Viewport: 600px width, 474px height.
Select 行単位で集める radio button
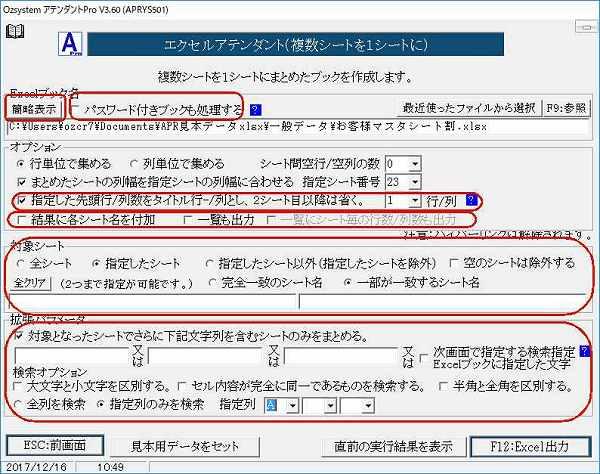(21, 164)
